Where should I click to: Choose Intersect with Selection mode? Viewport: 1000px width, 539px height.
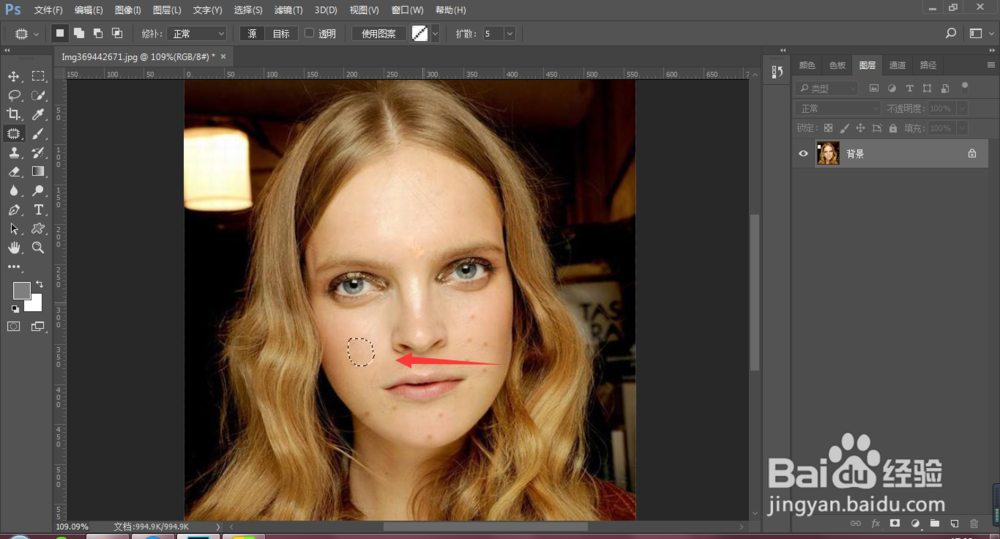pyautogui.click(x=117, y=33)
